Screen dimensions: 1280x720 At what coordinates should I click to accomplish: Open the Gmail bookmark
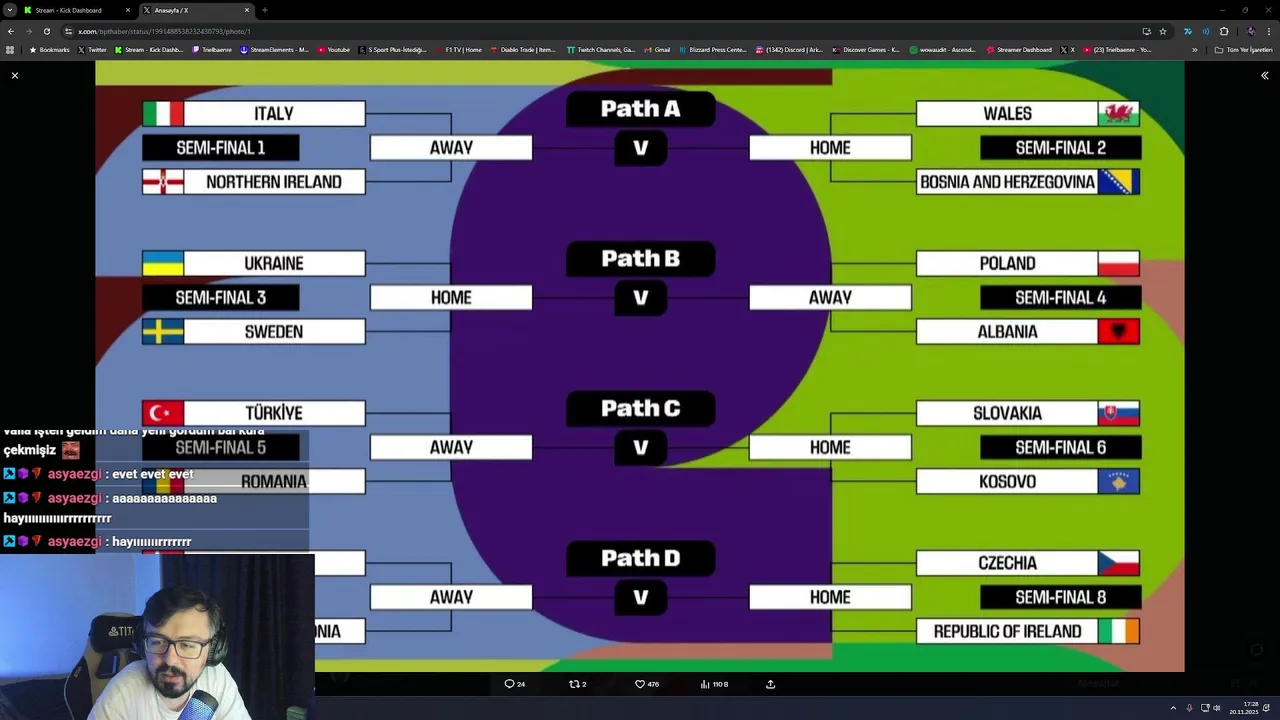[x=657, y=49]
